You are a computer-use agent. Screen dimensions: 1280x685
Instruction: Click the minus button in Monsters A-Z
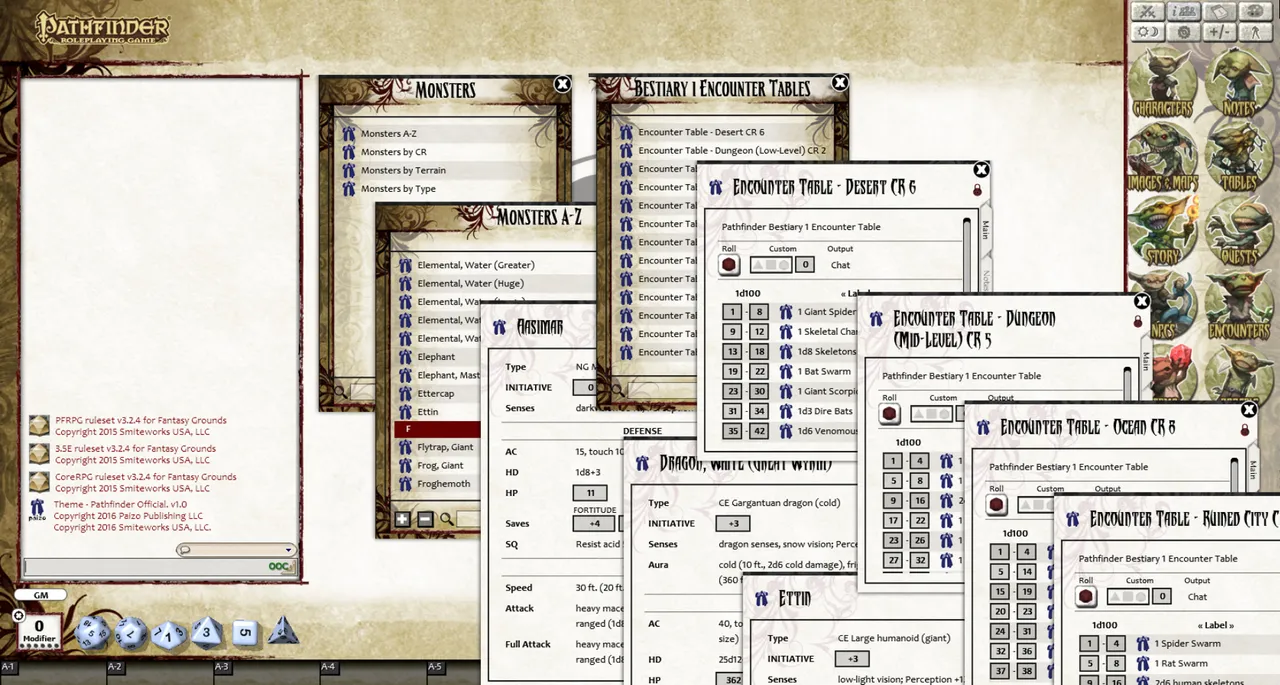(x=425, y=519)
